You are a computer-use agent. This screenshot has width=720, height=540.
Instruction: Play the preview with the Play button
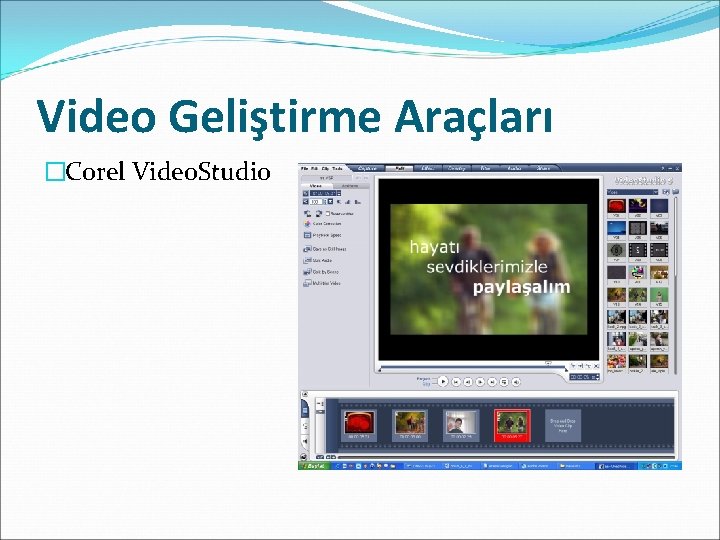click(x=443, y=381)
